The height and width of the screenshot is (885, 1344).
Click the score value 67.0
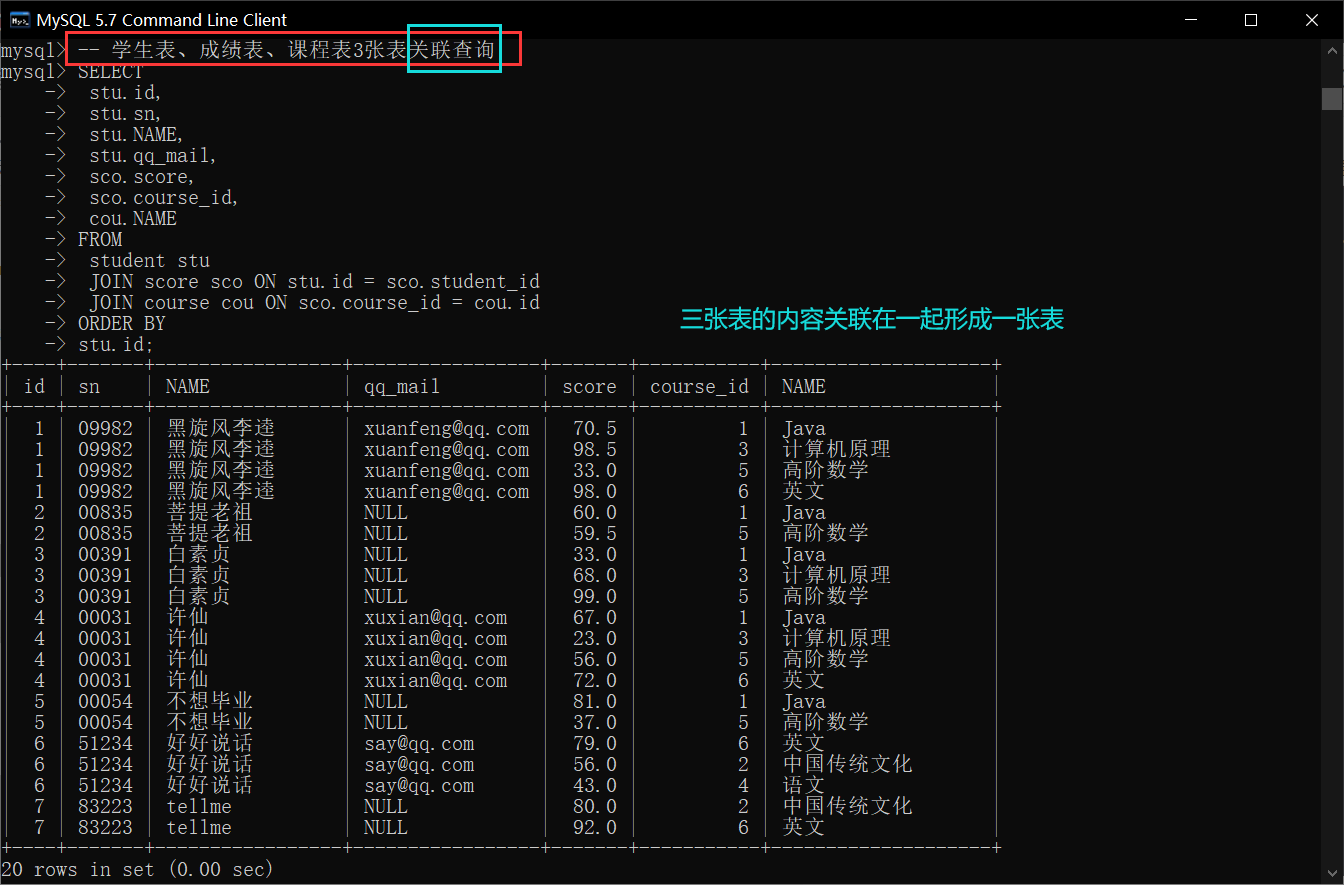(x=595, y=618)
